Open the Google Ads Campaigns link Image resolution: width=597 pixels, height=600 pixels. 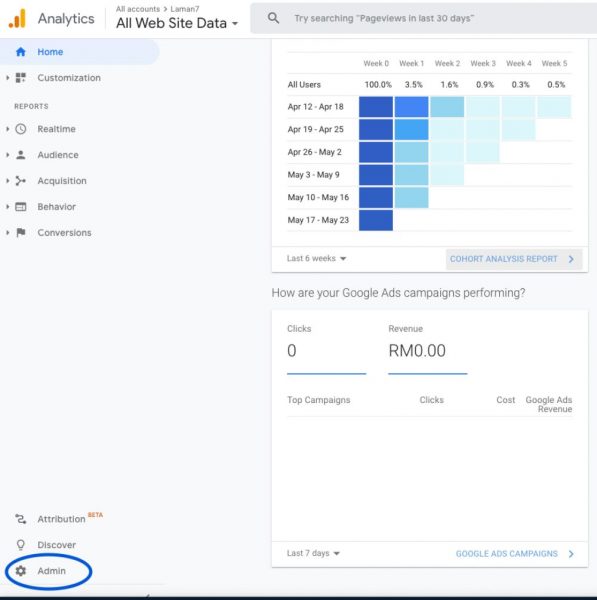click(x=507, y=554)
